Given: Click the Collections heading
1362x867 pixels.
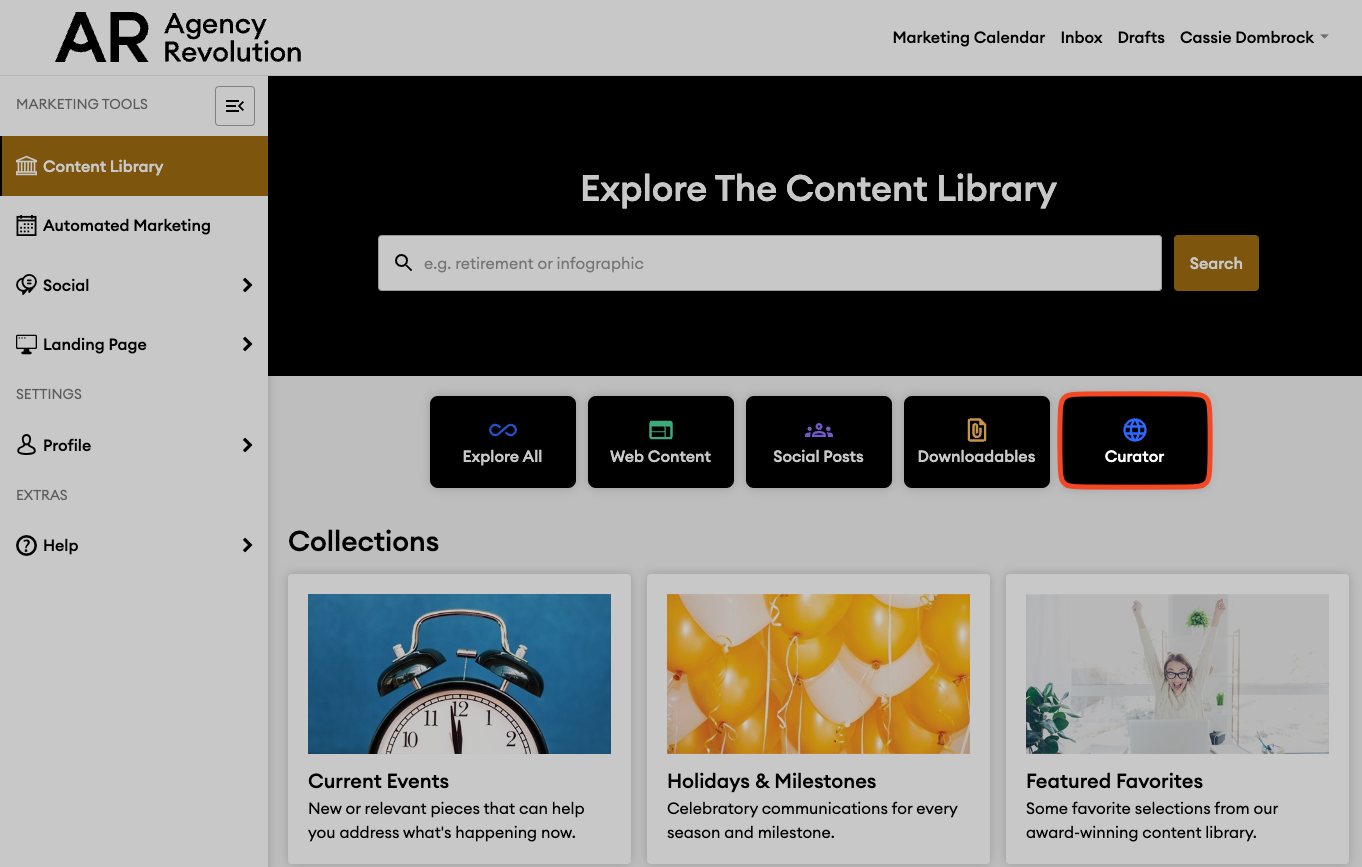Looking at the screenshot, I should tap(364, 541).
